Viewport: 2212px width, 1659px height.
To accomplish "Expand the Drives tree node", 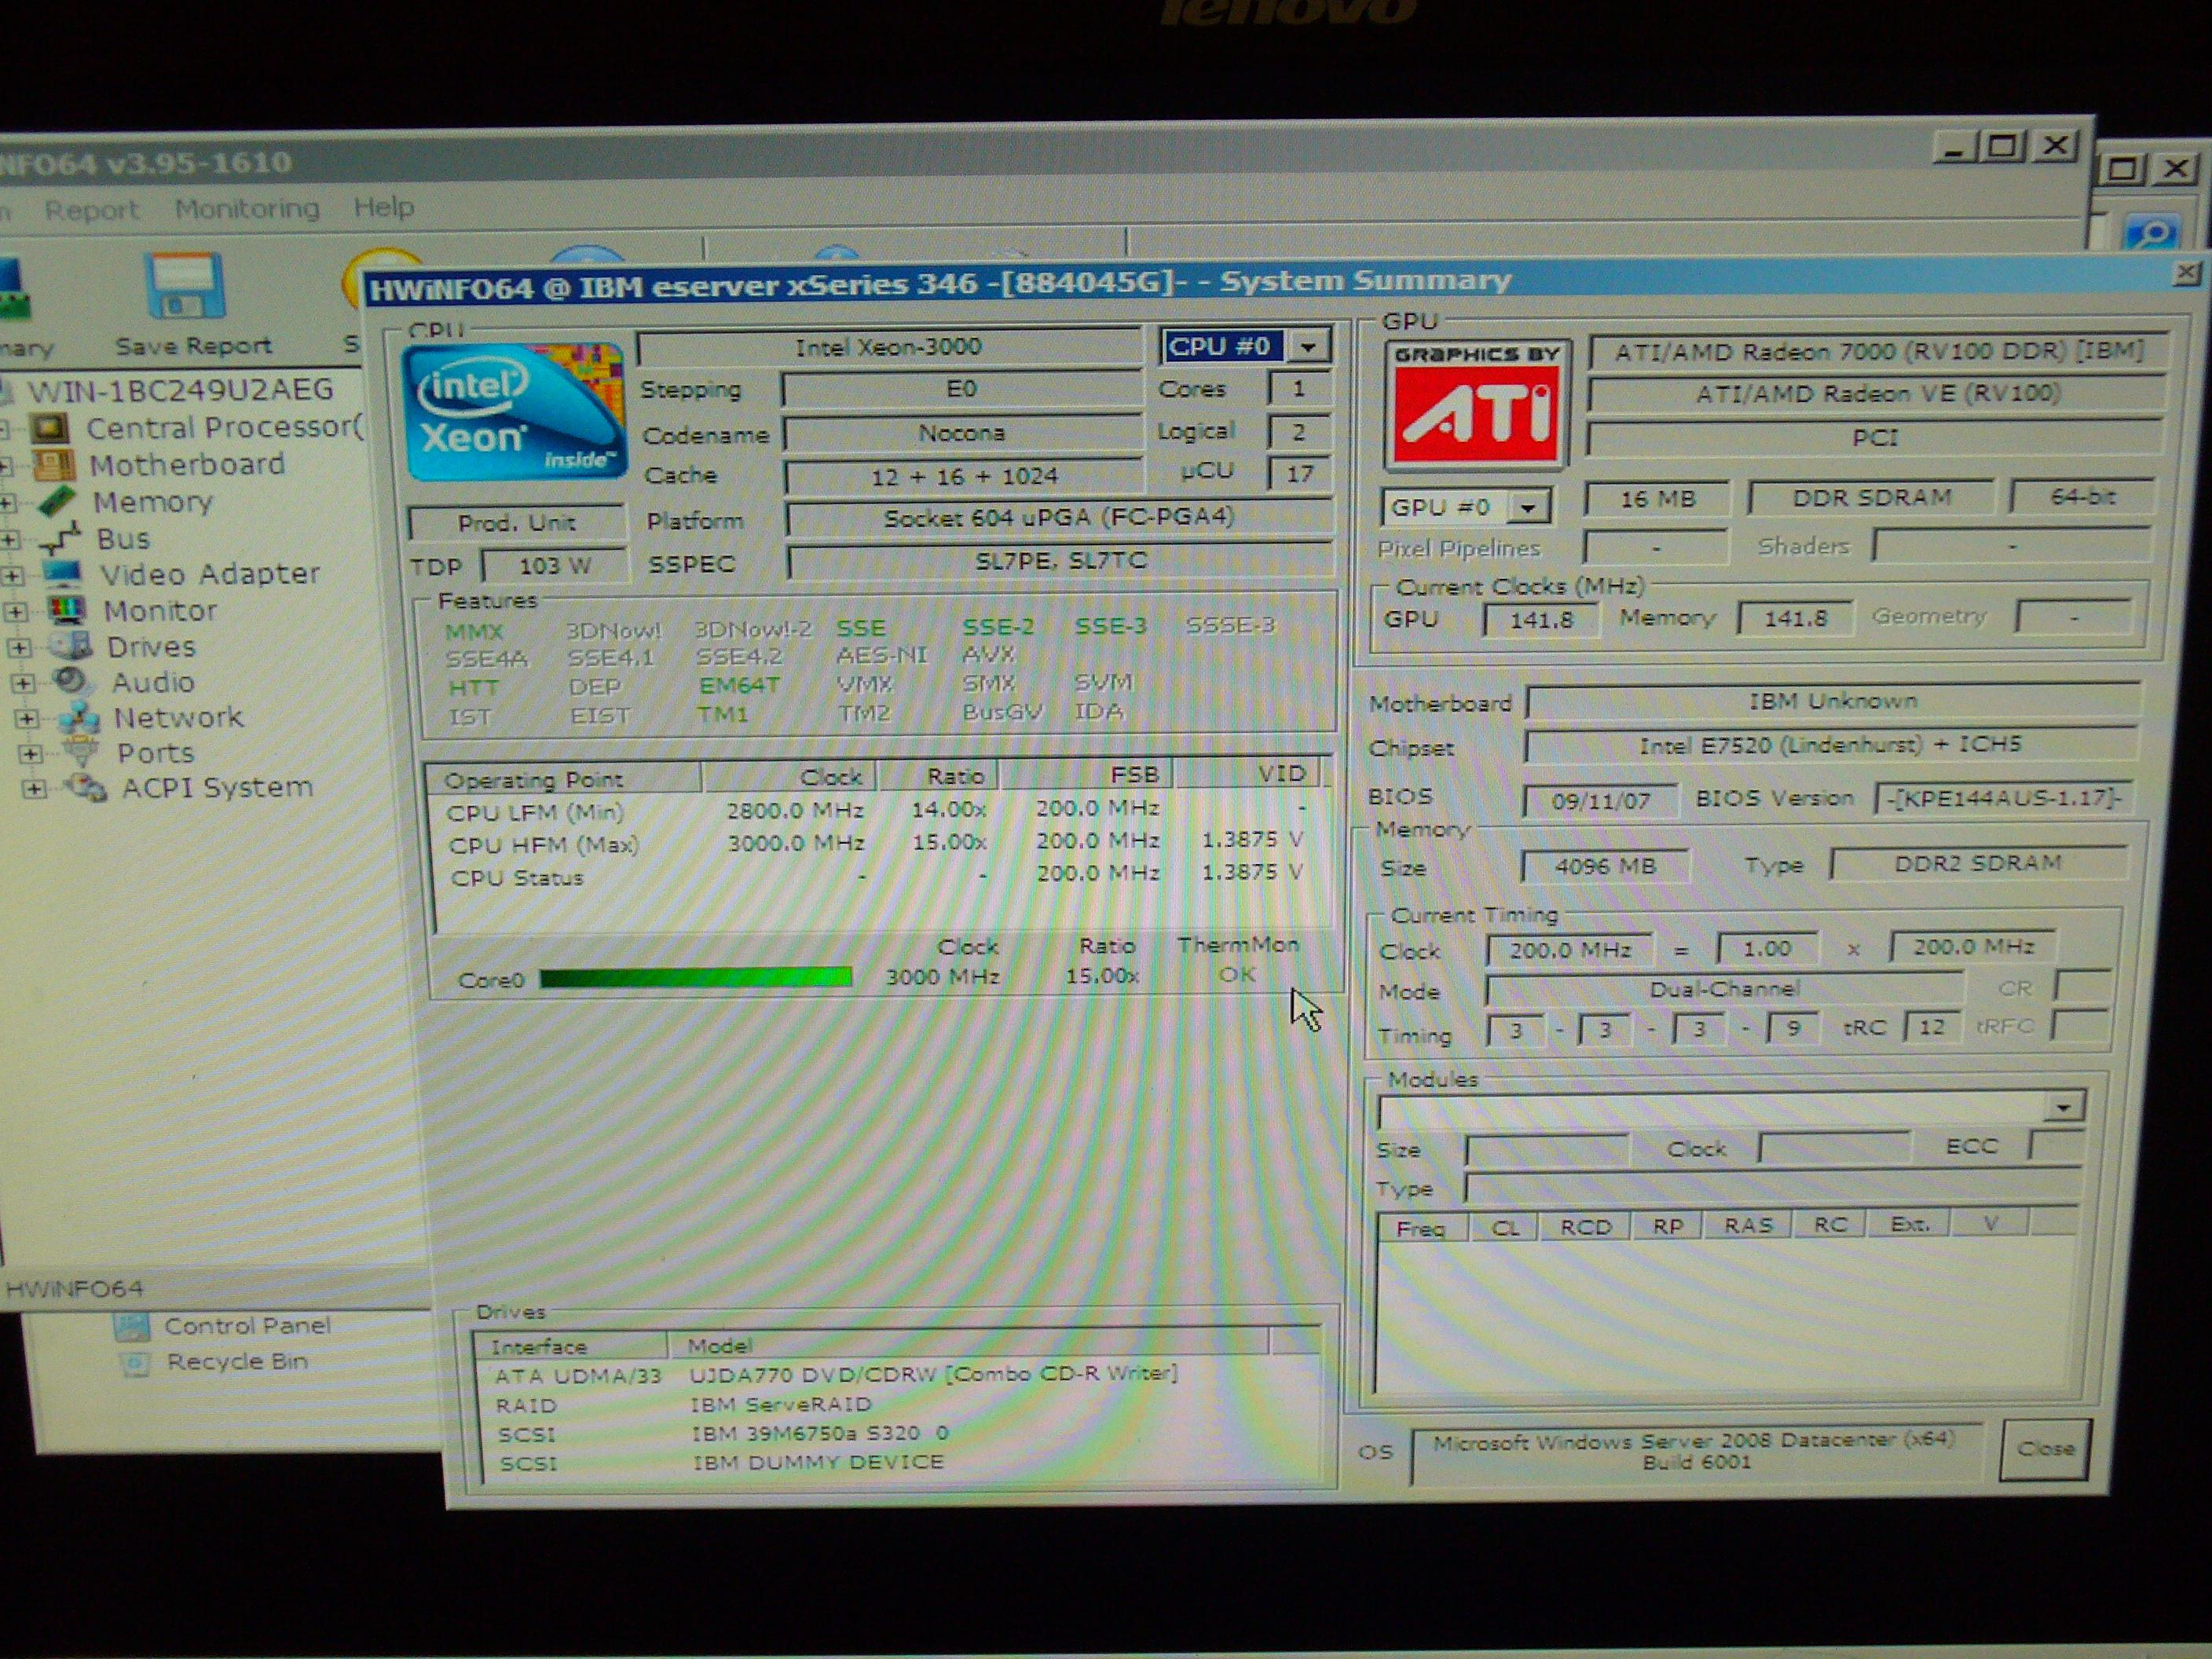I will tap(19, 648).
